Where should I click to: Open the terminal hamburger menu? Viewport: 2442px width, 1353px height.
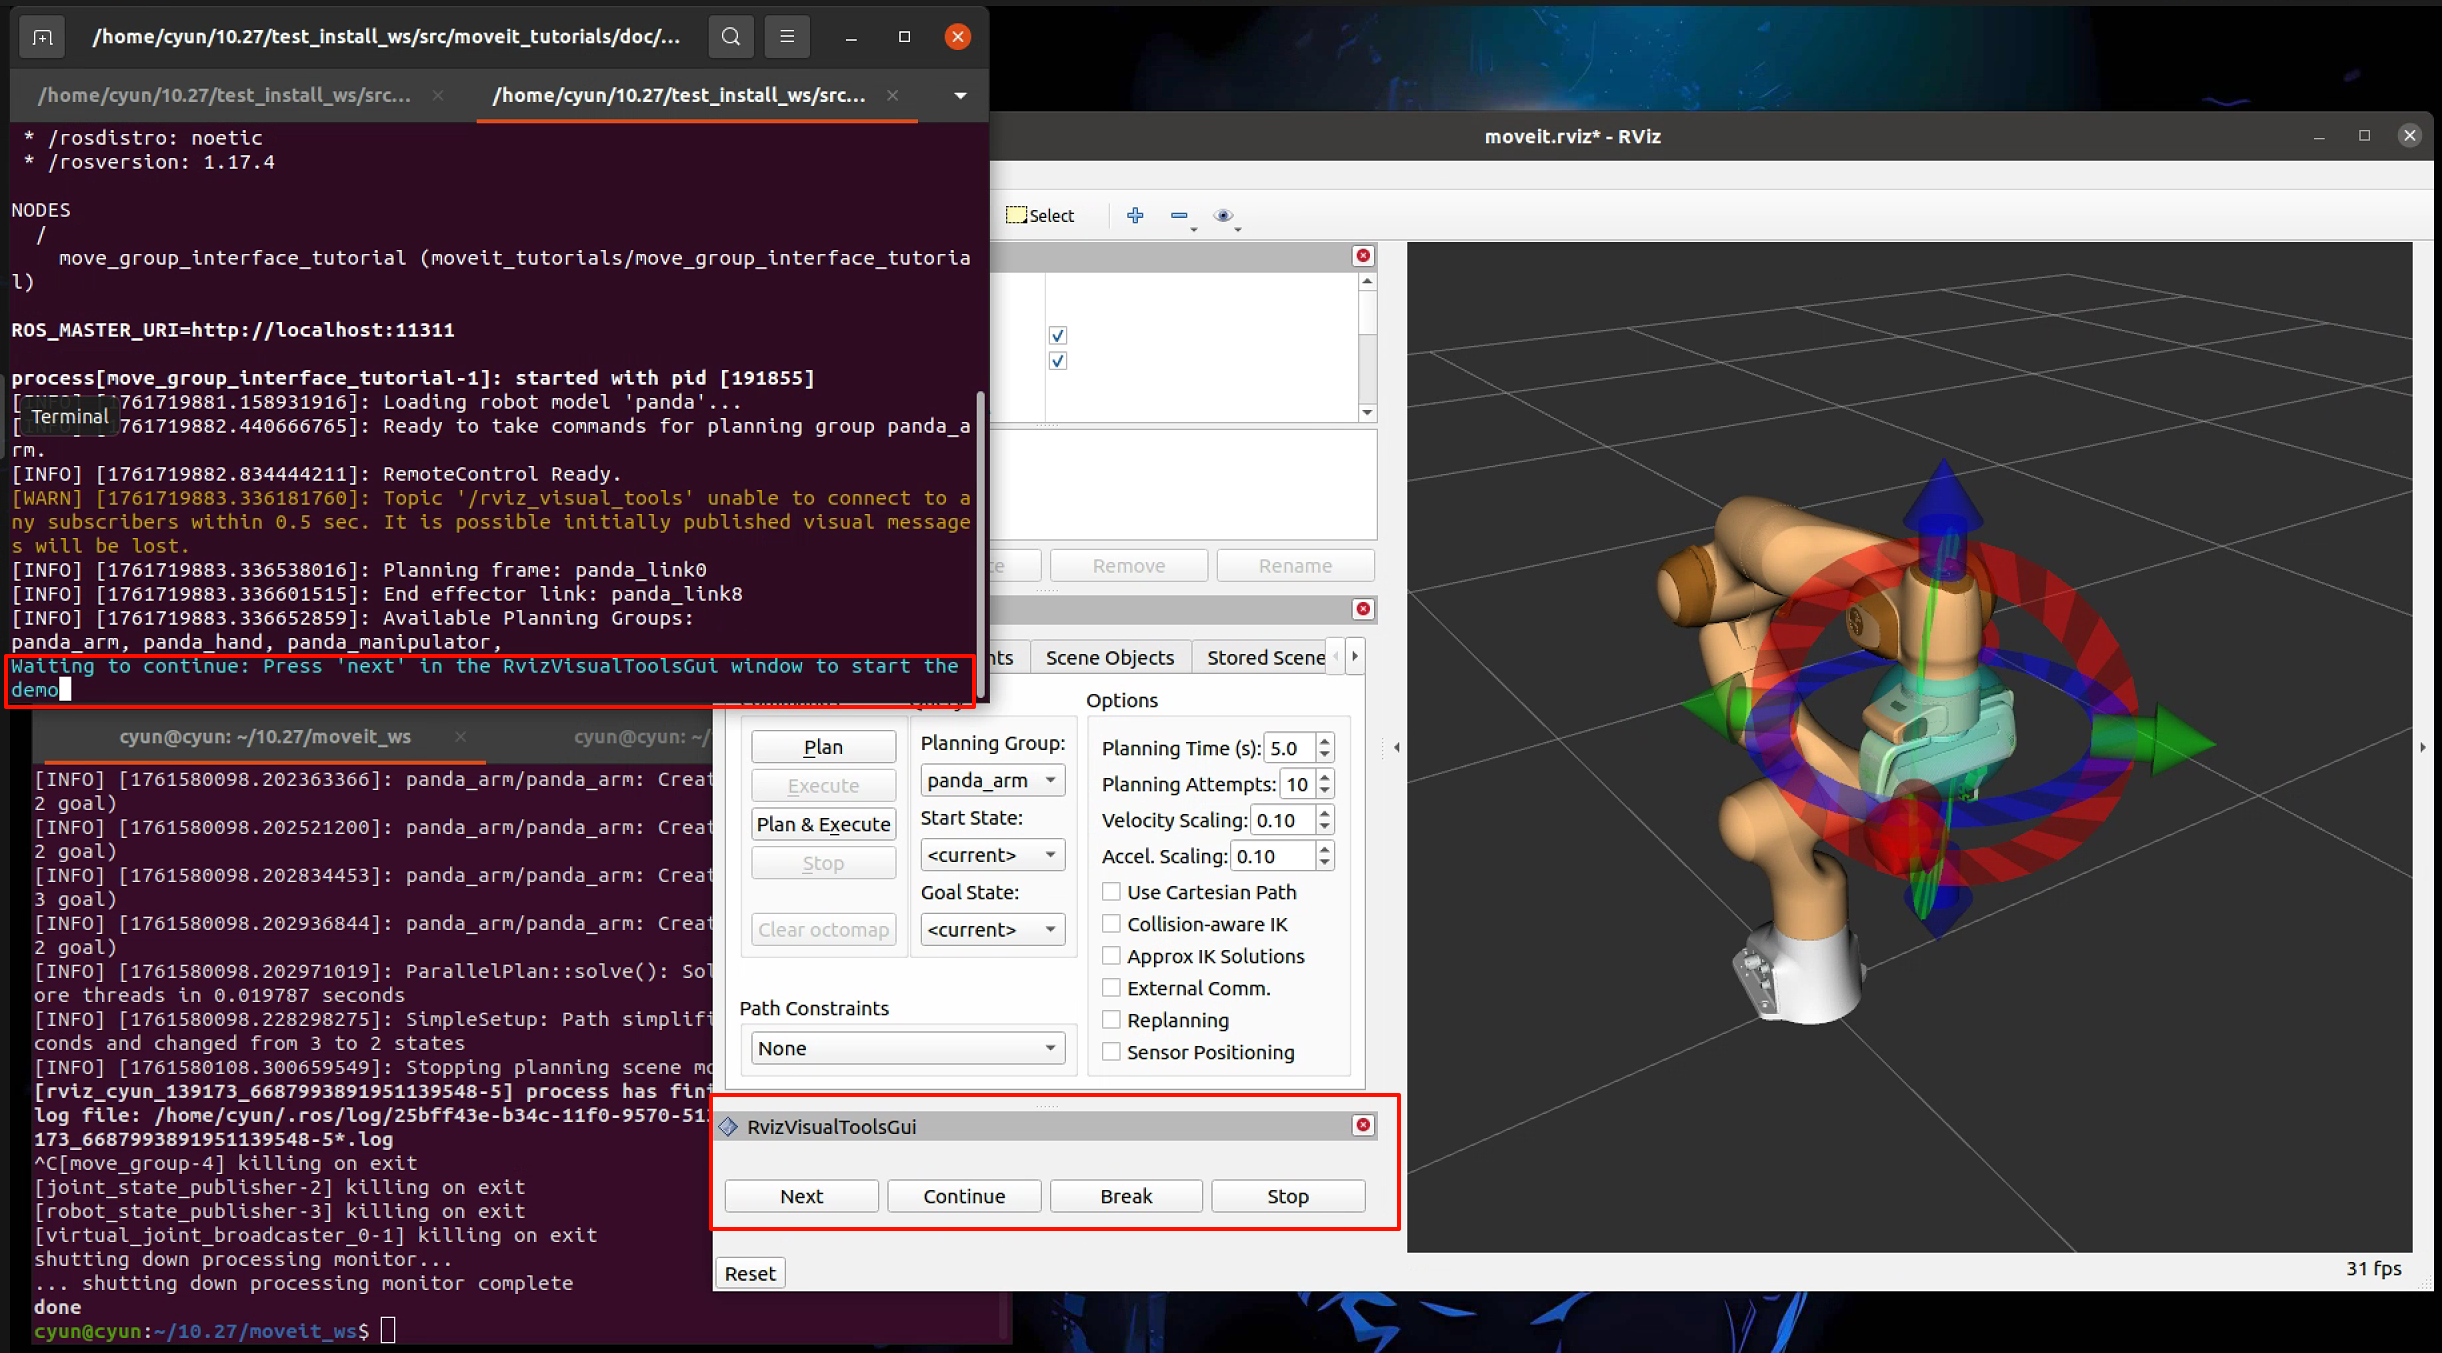[x=787, y=37]
